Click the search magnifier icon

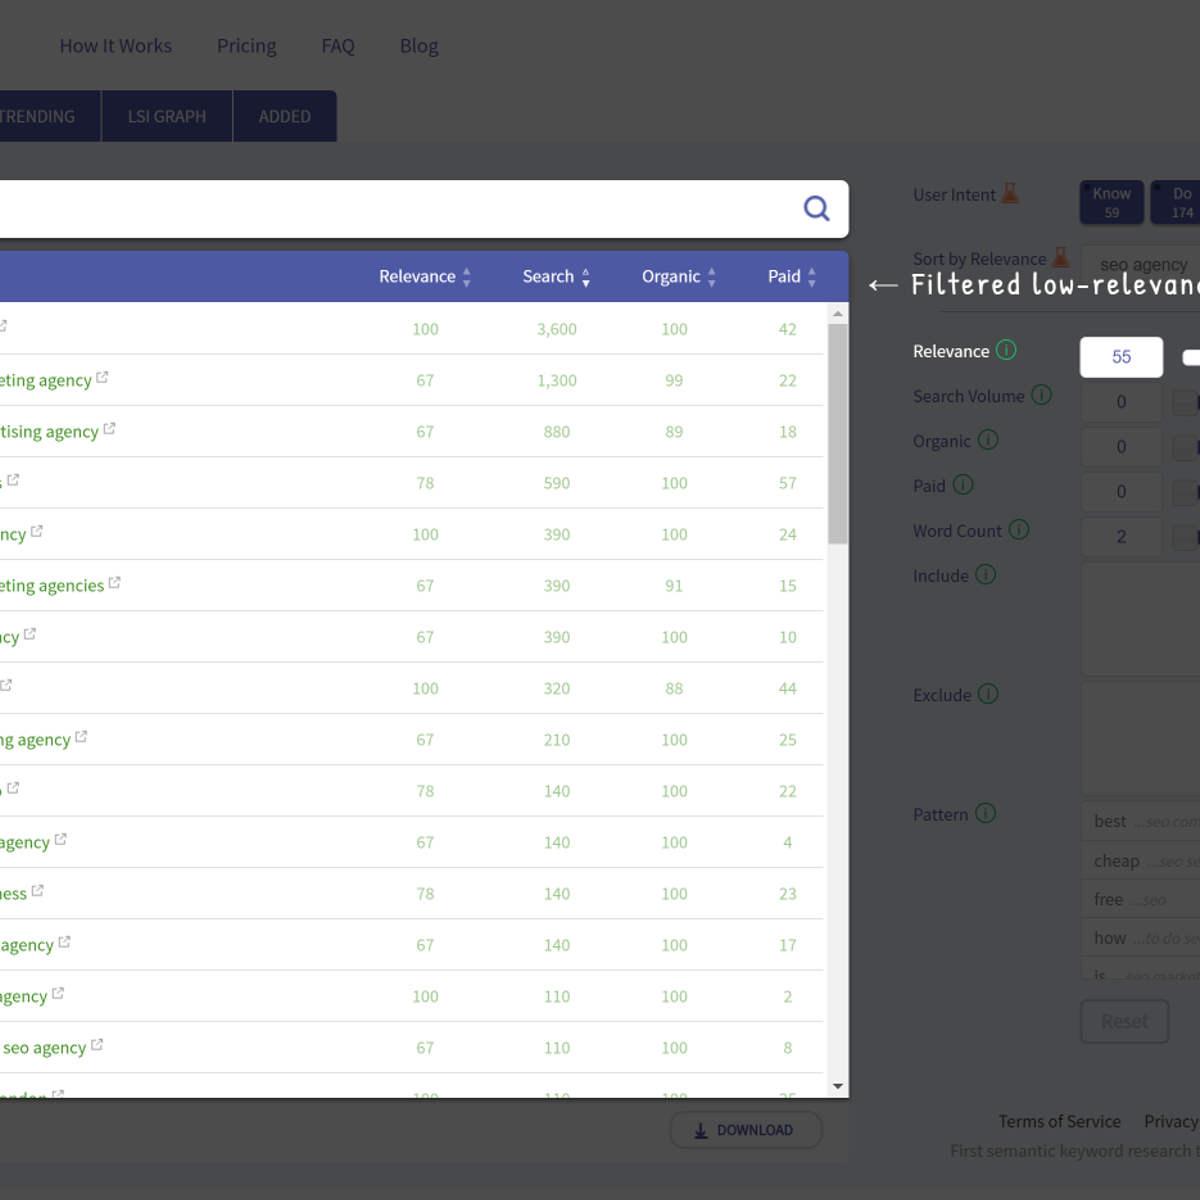816,208
